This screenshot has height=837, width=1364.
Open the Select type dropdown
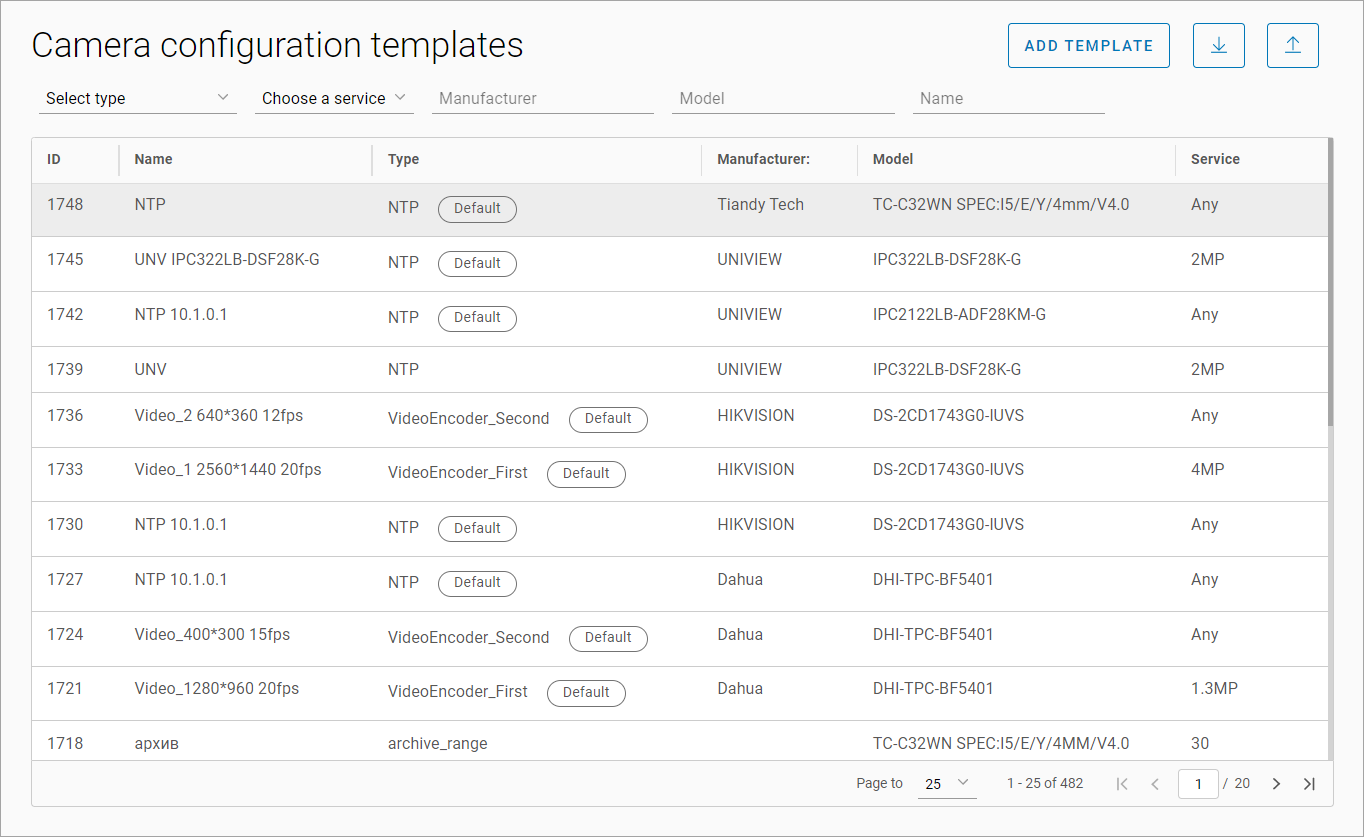click(x=137, y=98)
